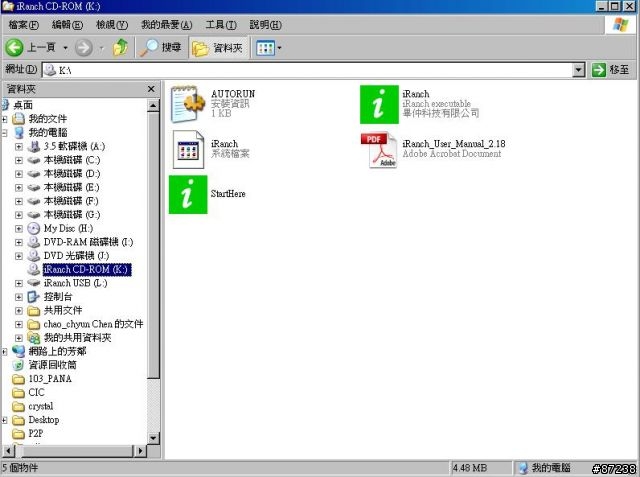Click the grayed Forward arrow button
The image size is (640, 477).
(x=84, y=48)
